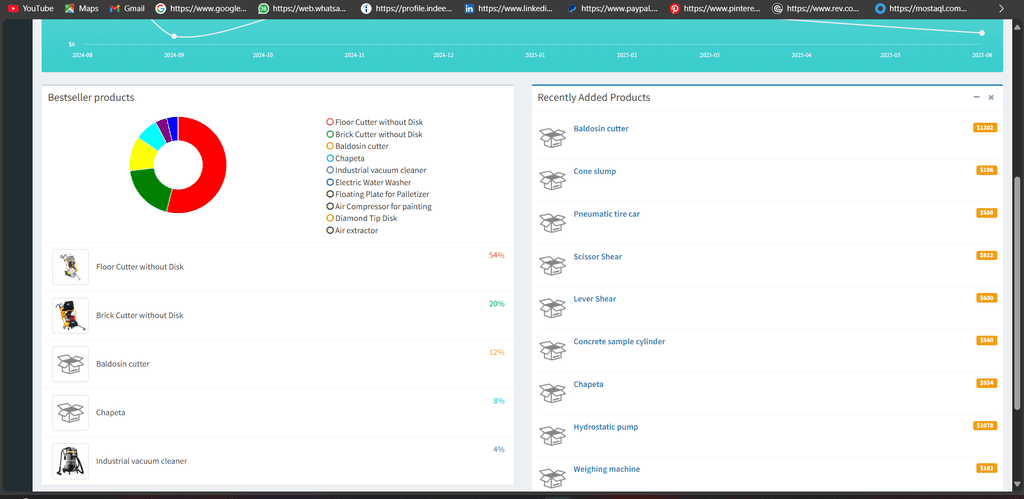Open the Maps bookmark
Image resolution: width=1024 pixels, height=499 pixels.
(82, 8)
